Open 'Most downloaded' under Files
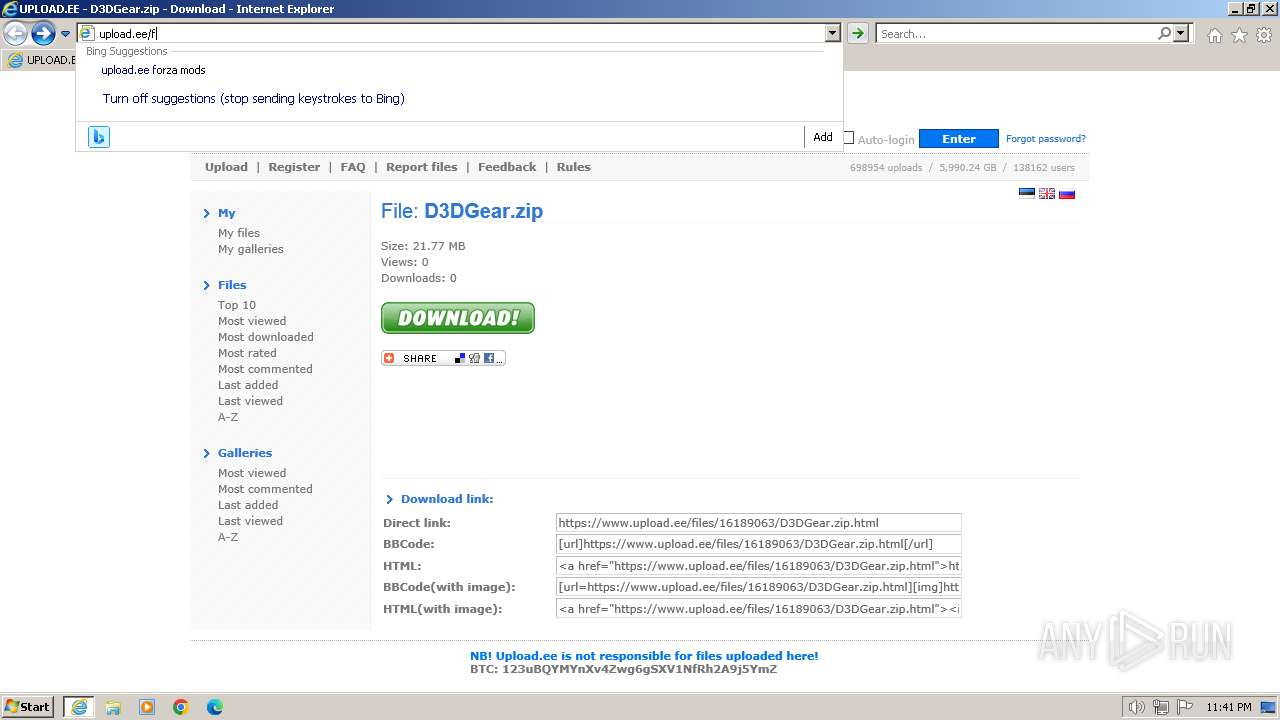Screen dimensions: 1280x720 tap(266, 337)
